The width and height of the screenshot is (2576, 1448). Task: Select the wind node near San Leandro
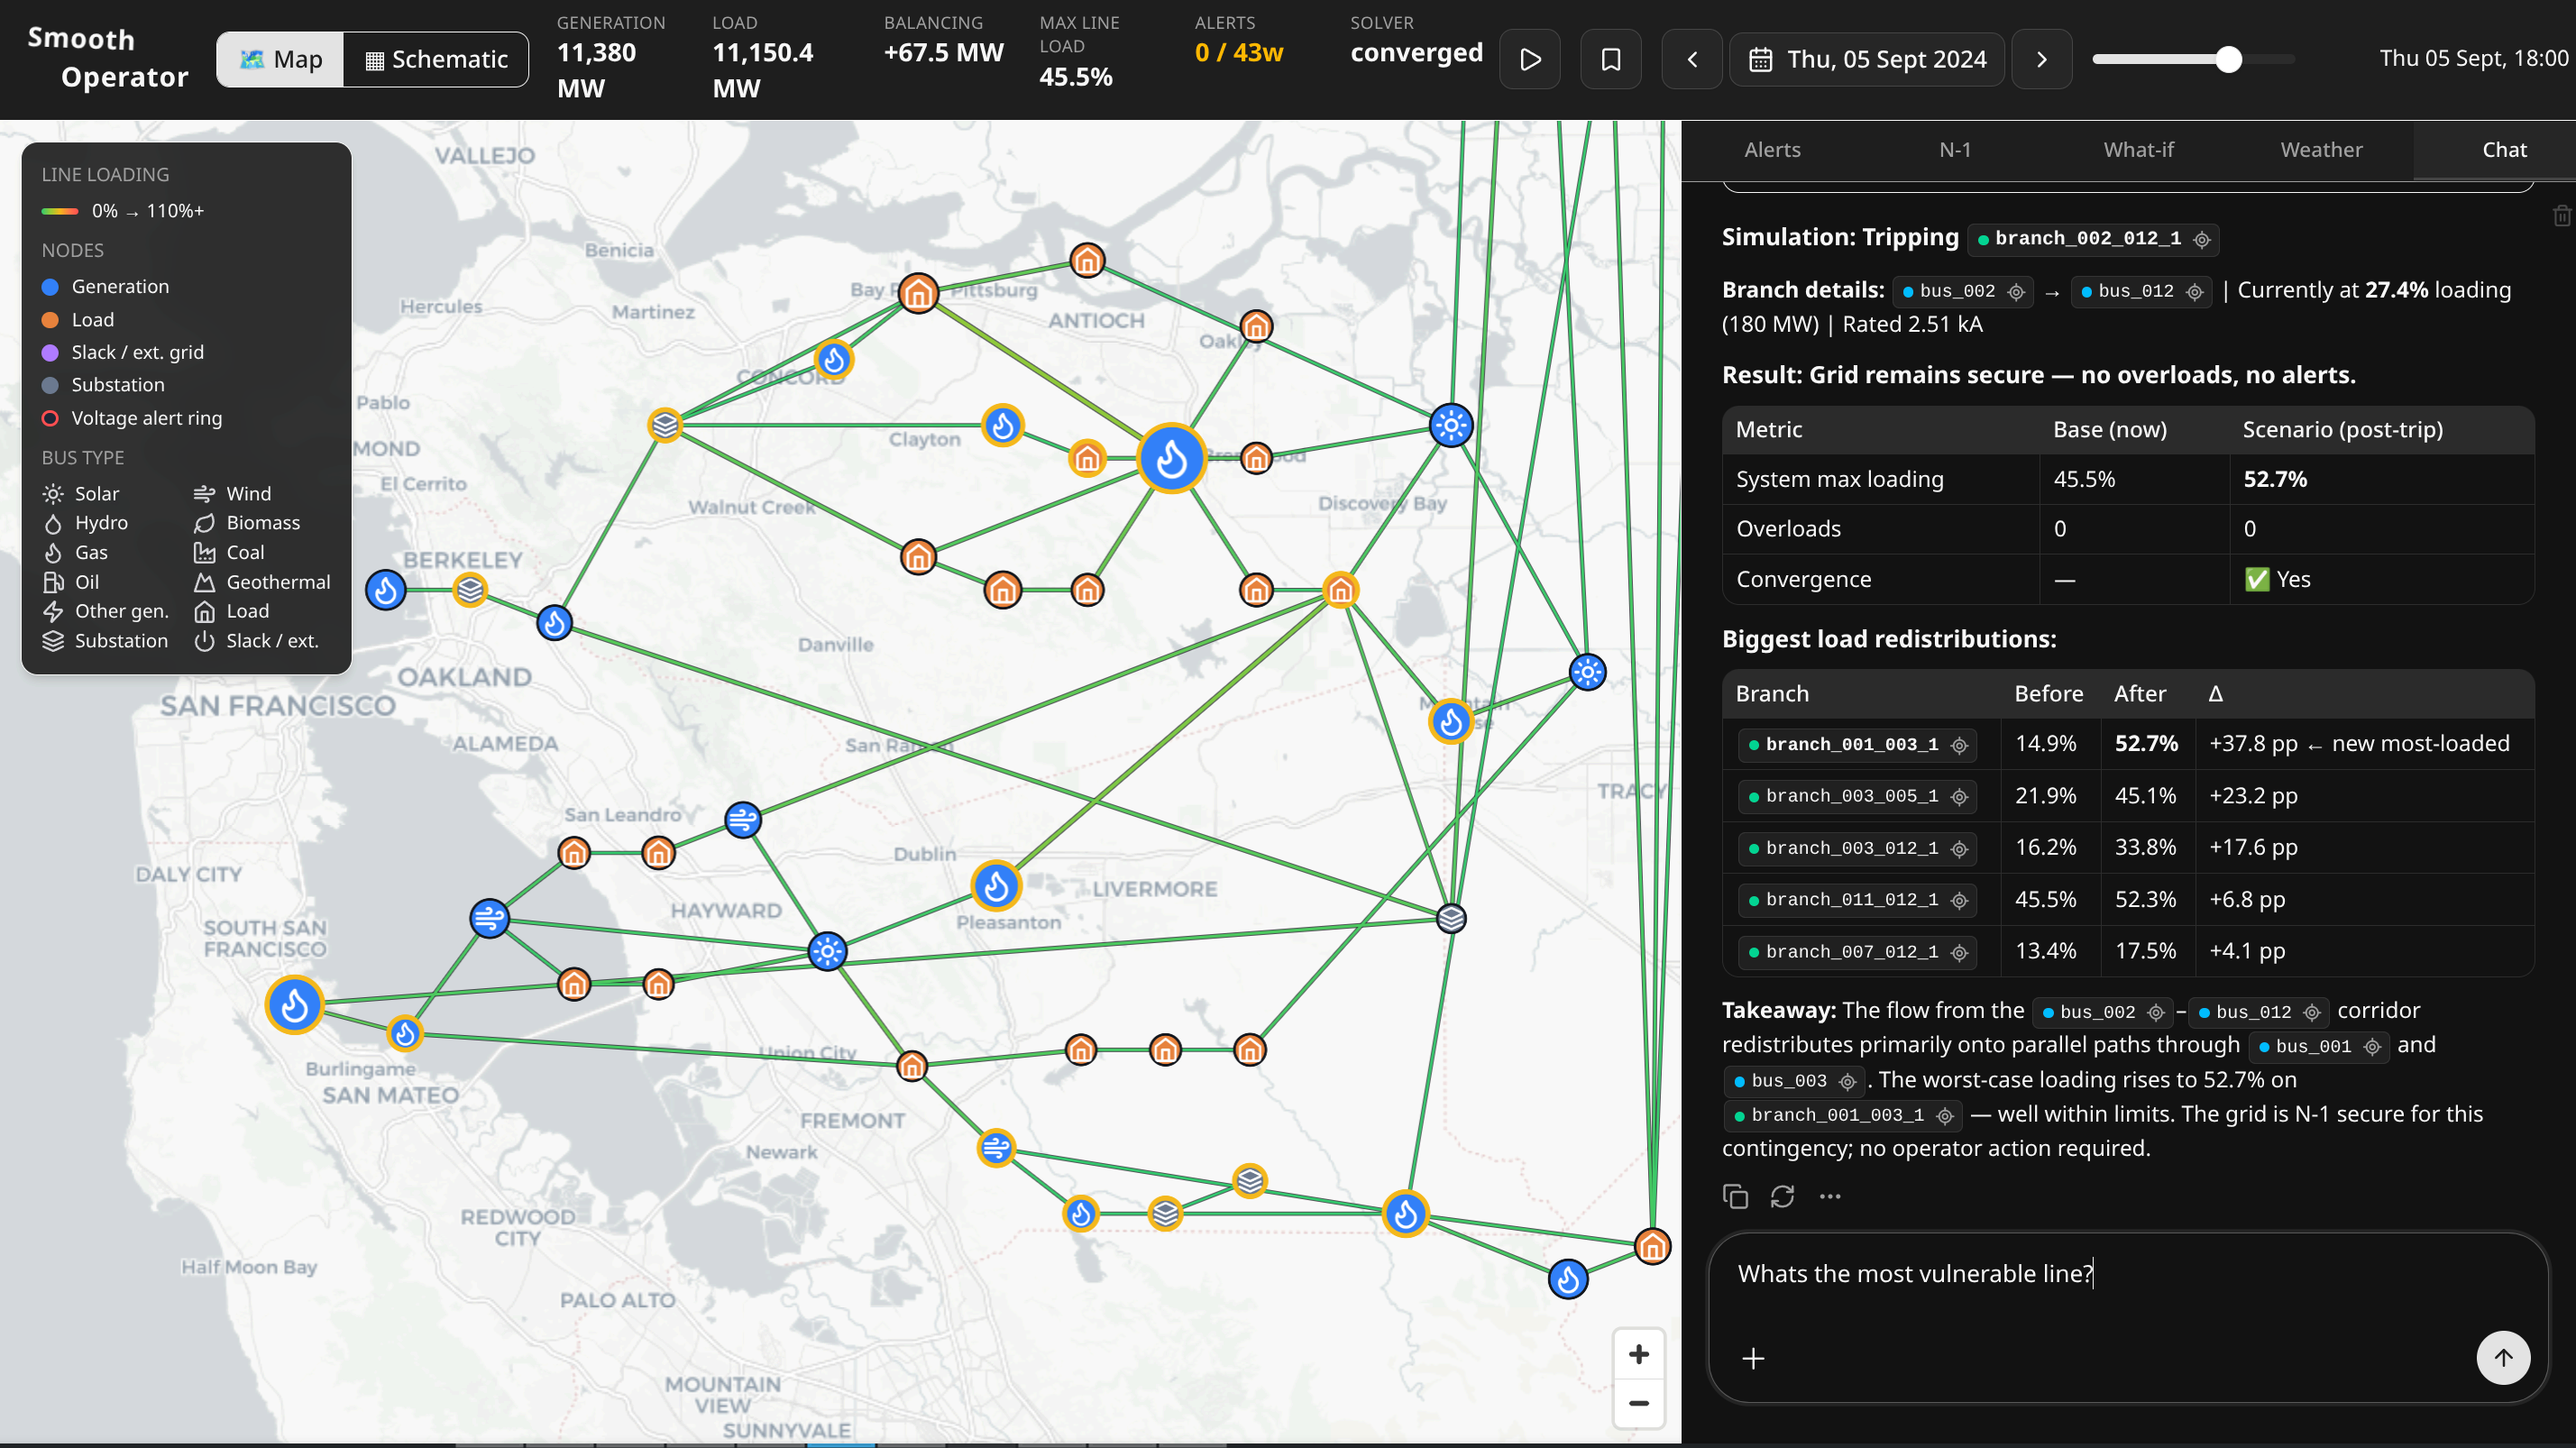(743, 820)
